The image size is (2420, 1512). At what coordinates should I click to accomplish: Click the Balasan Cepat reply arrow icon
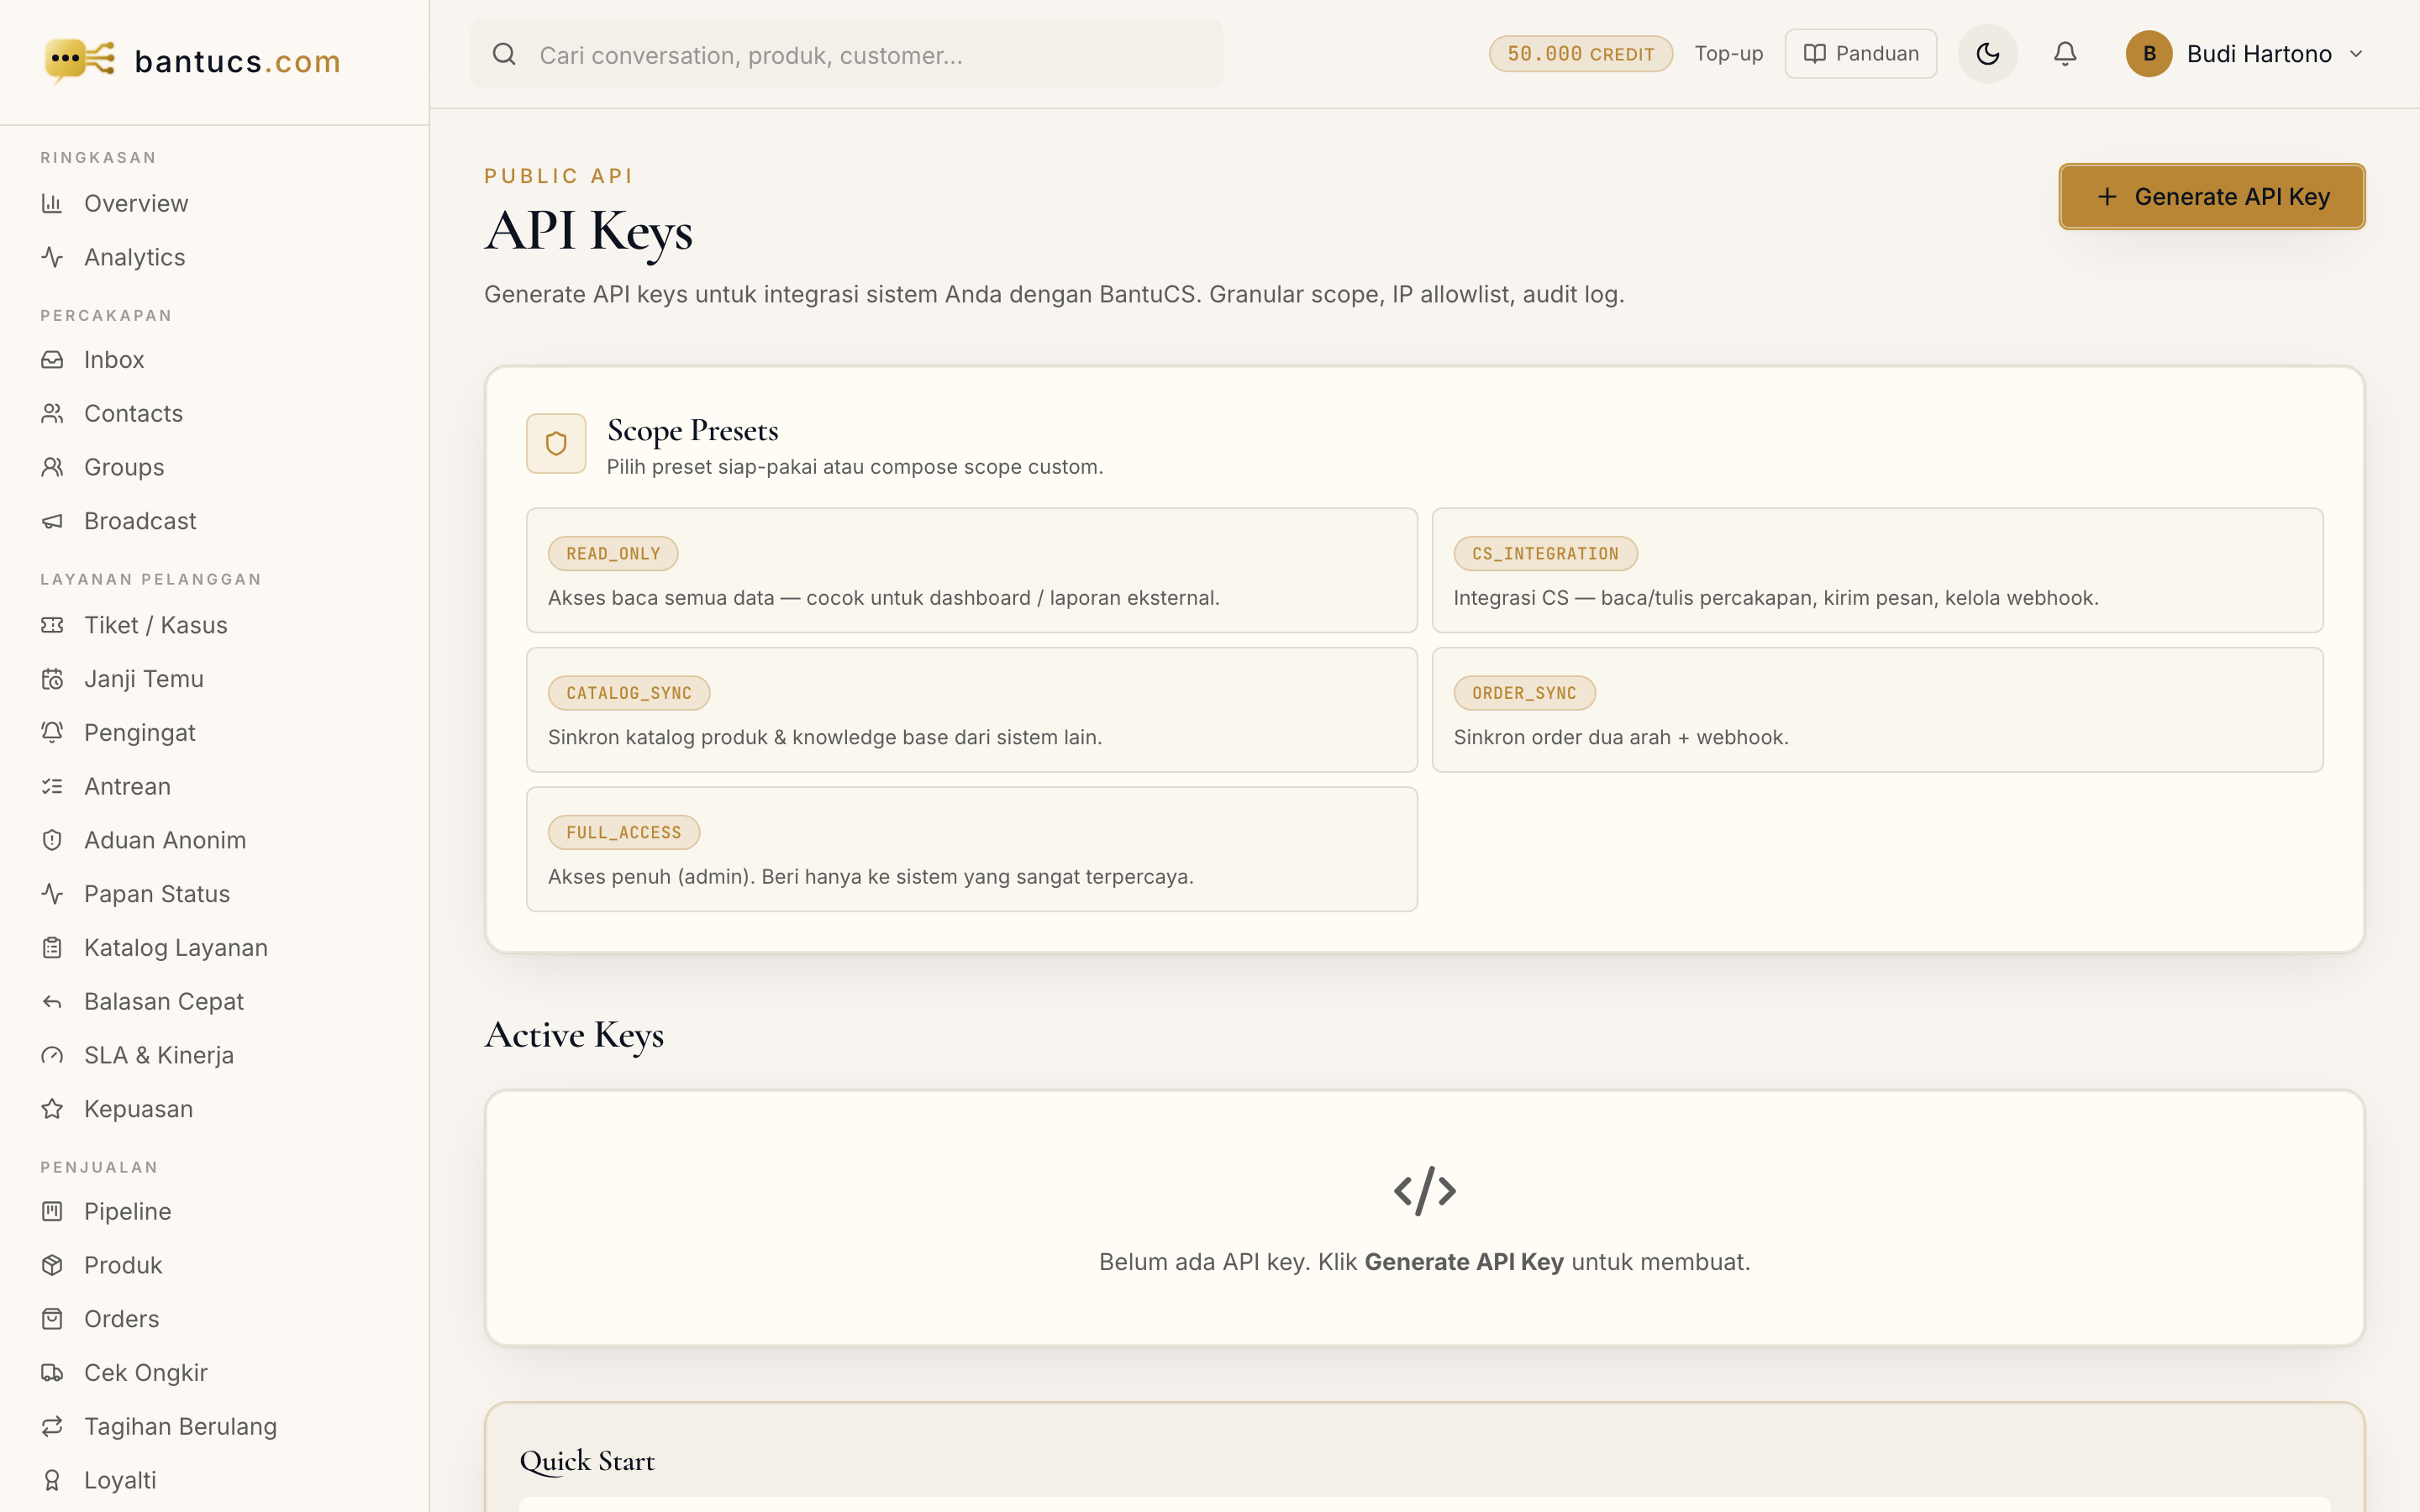(52, 1002)
